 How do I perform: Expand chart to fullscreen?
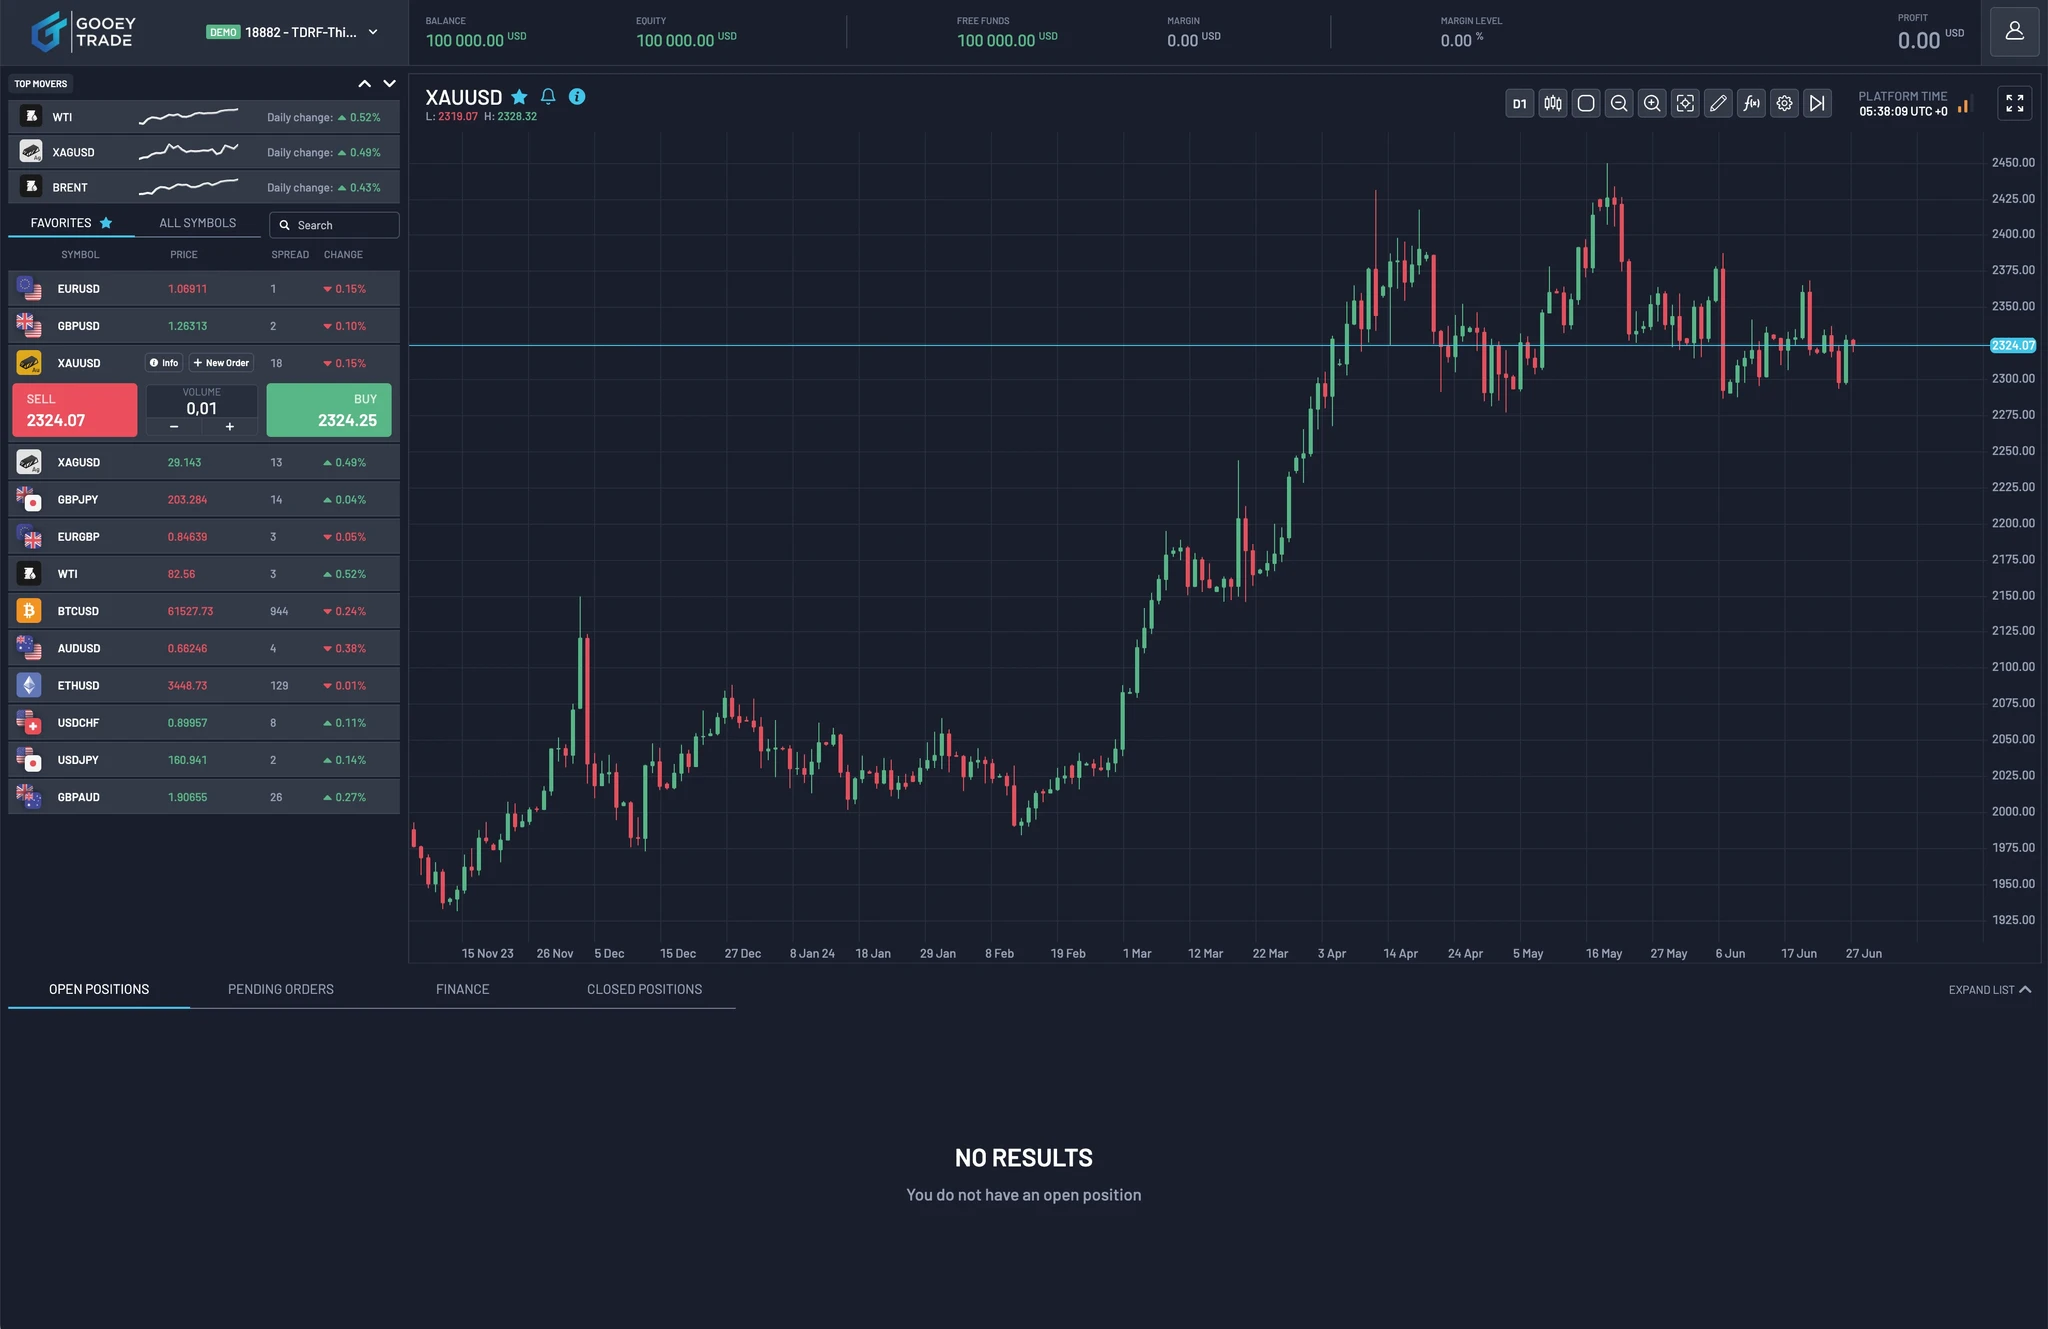click(2015, 103)
